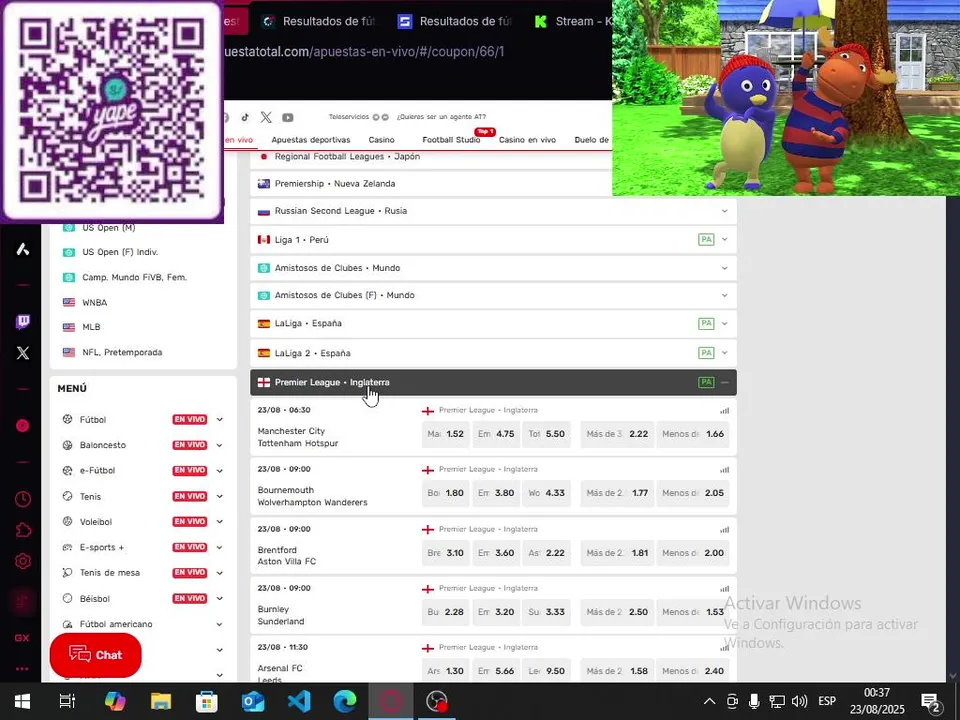Open WNBA in the sports list
960x720 pixels.
[94, 302]
